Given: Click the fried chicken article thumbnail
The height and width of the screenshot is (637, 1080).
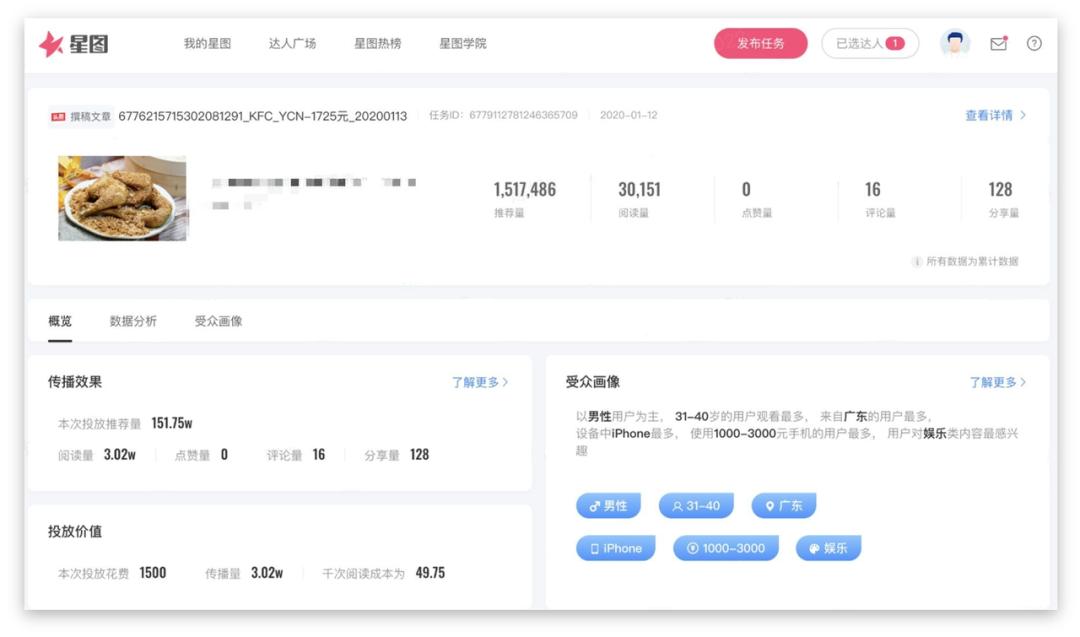Looking at the screenshot, I should tap(122, 197).
